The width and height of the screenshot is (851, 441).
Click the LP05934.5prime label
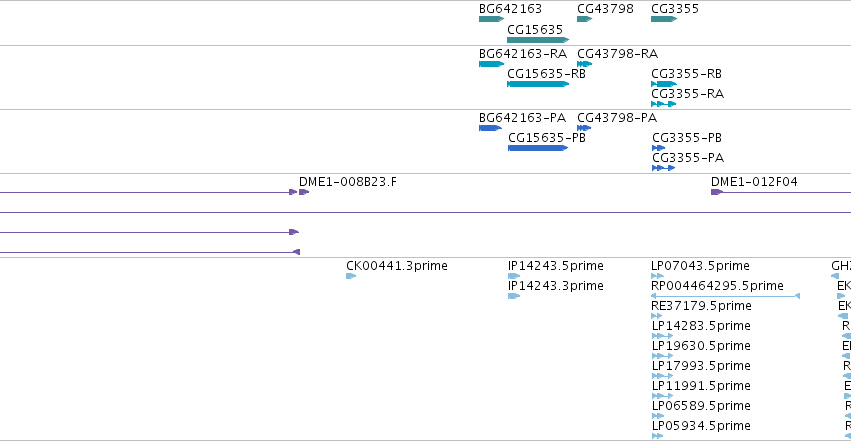pyautogui.click(x=701, y=426)
